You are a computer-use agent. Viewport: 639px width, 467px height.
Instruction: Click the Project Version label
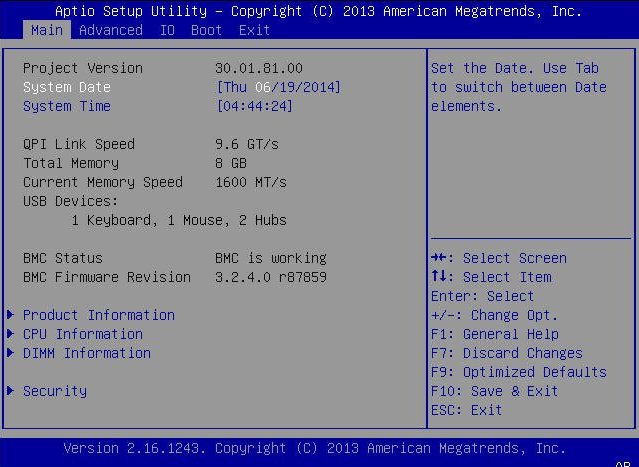click(x=83, y=68)
